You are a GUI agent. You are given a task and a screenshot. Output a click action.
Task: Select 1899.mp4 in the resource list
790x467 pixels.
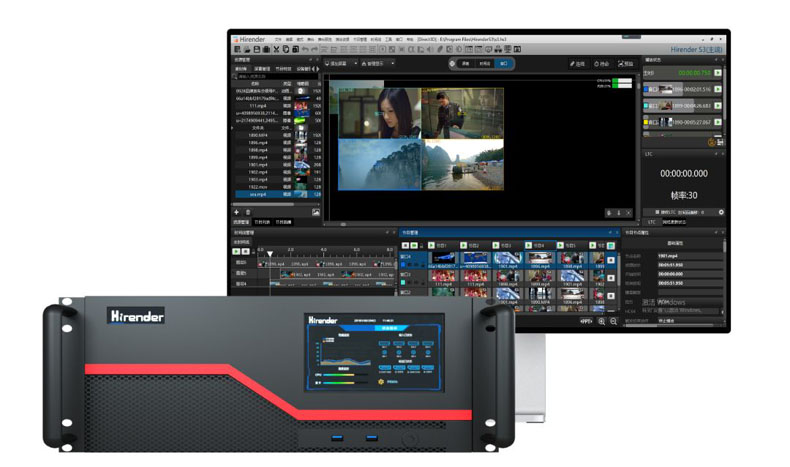coord(278,157)
